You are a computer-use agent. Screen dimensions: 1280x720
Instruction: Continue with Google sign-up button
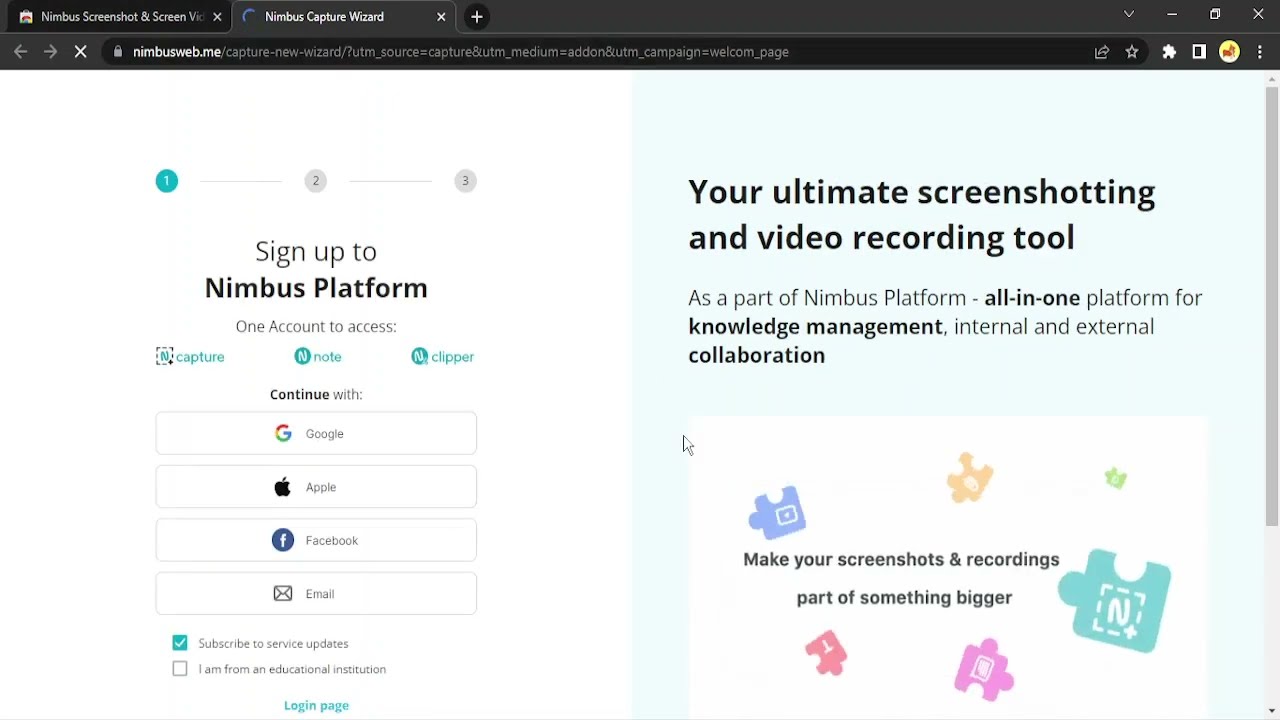pos(316,433)
